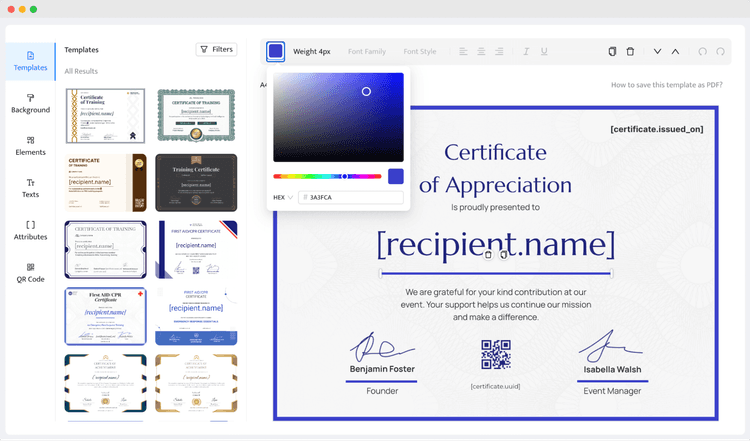
Task: Select the green ornate Certificate of Training template
Action: pyautogui.click(x=196, y=116)
